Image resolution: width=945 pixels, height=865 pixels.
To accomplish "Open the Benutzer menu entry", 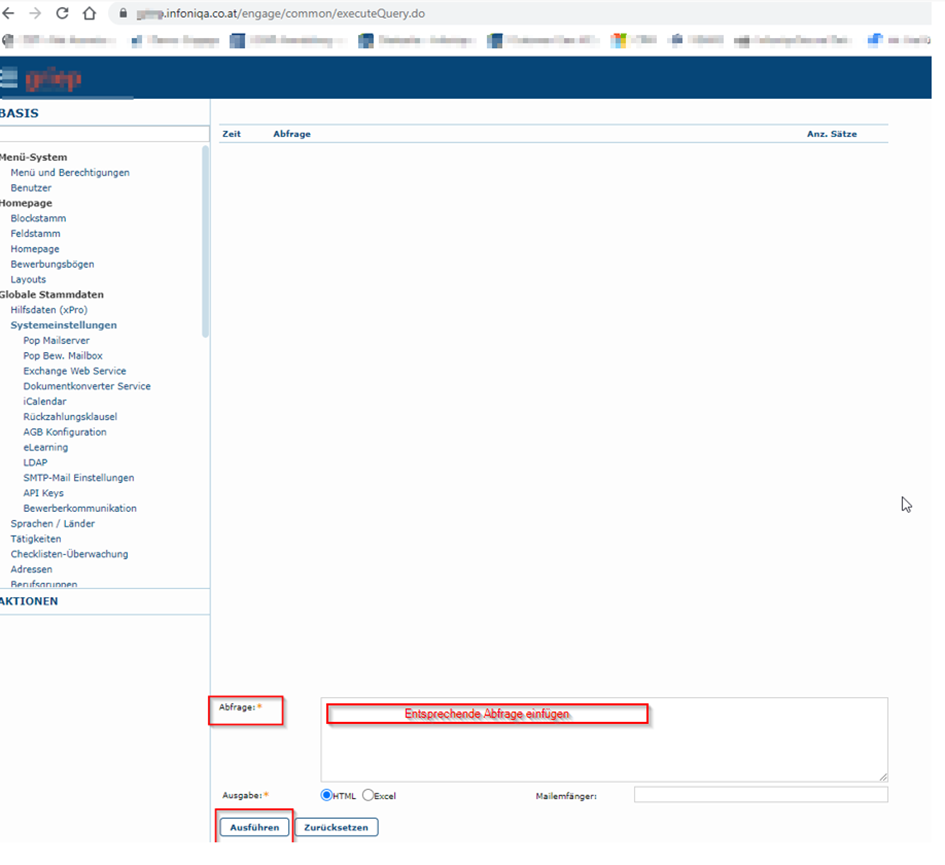I will pos(31,188).
